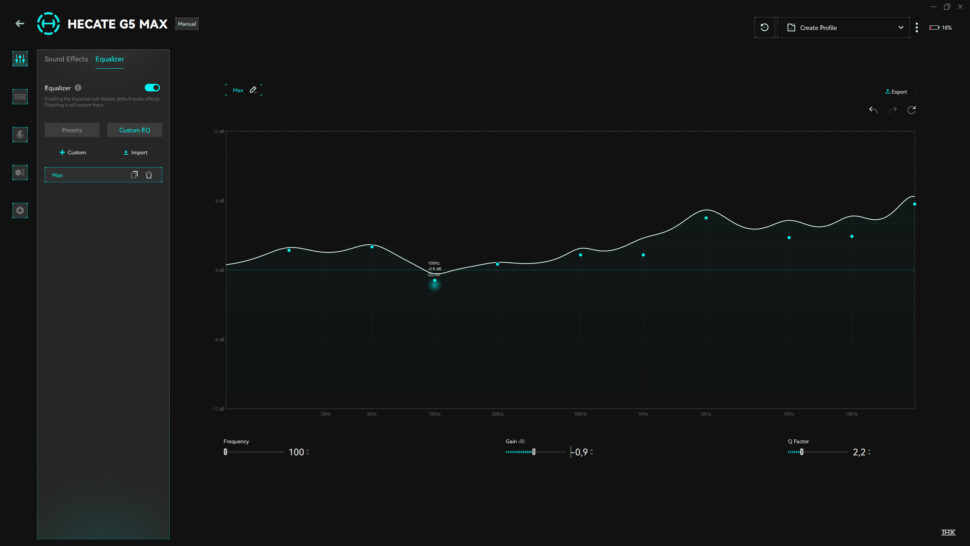Undo the last EQ change
Image resolution: width=970 pixels, height=546 pixels.
click(873, 110)
